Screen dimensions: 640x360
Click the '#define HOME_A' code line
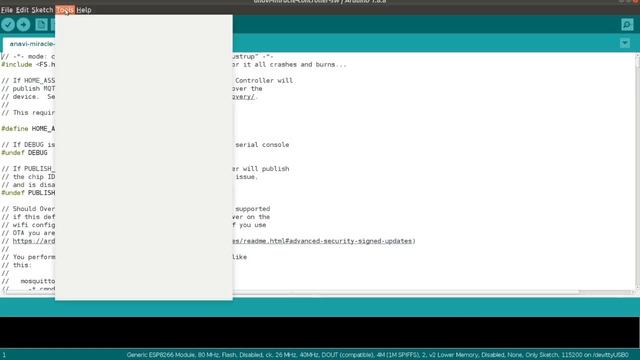(x=28, y=129)
